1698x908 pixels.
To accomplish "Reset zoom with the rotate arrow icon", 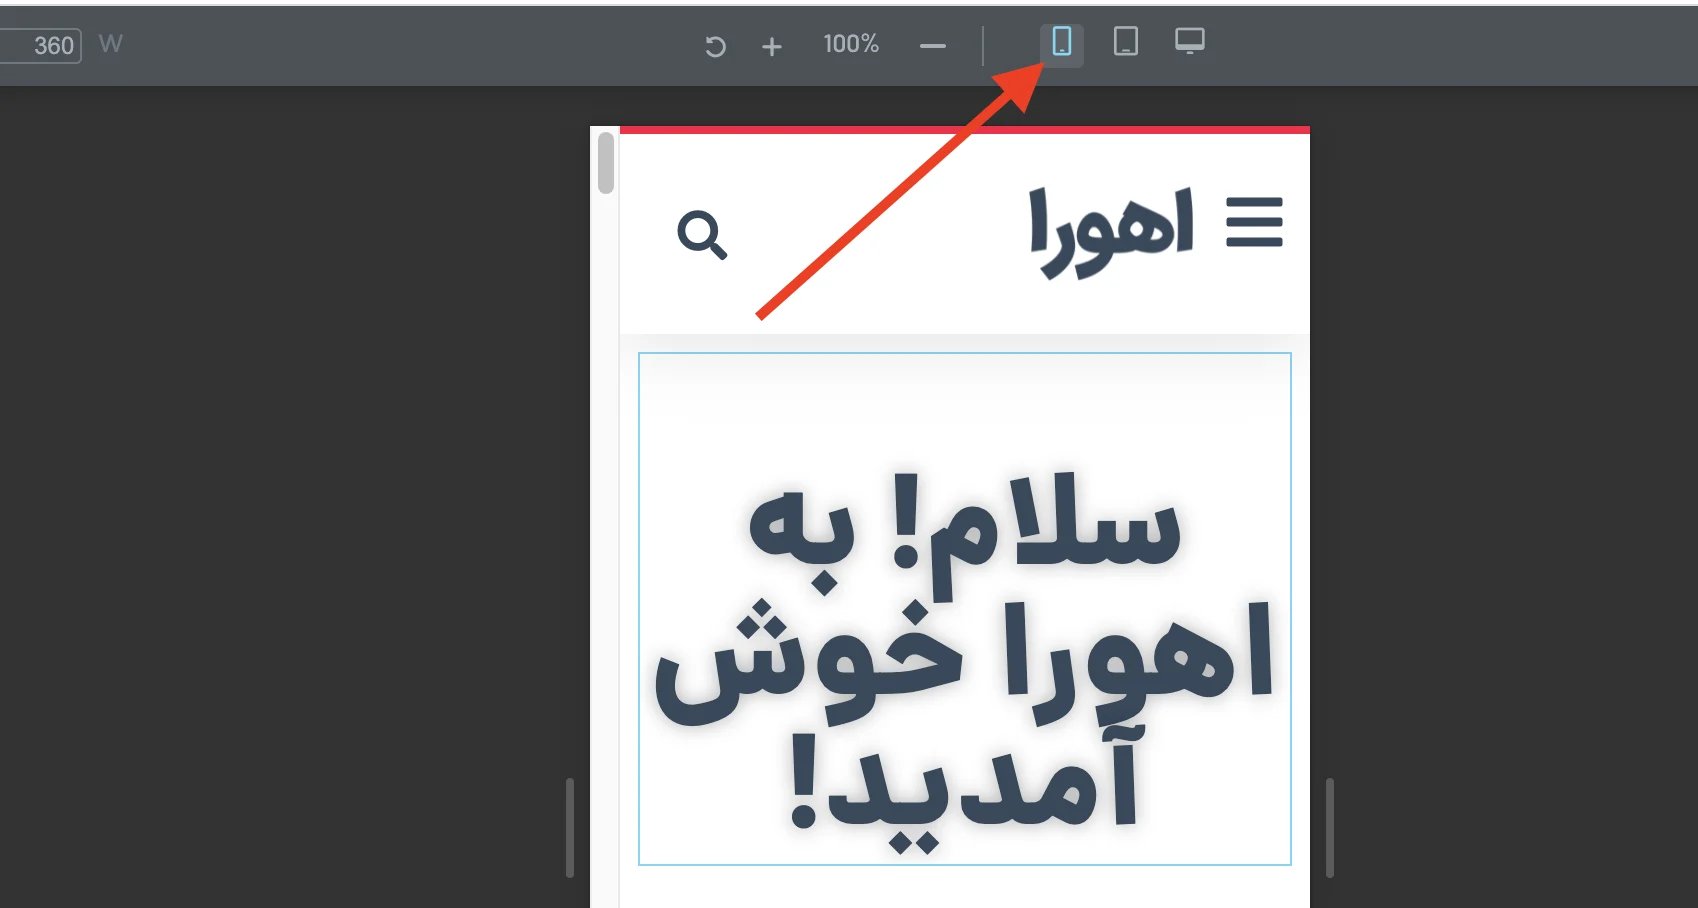I will point(715,46).
